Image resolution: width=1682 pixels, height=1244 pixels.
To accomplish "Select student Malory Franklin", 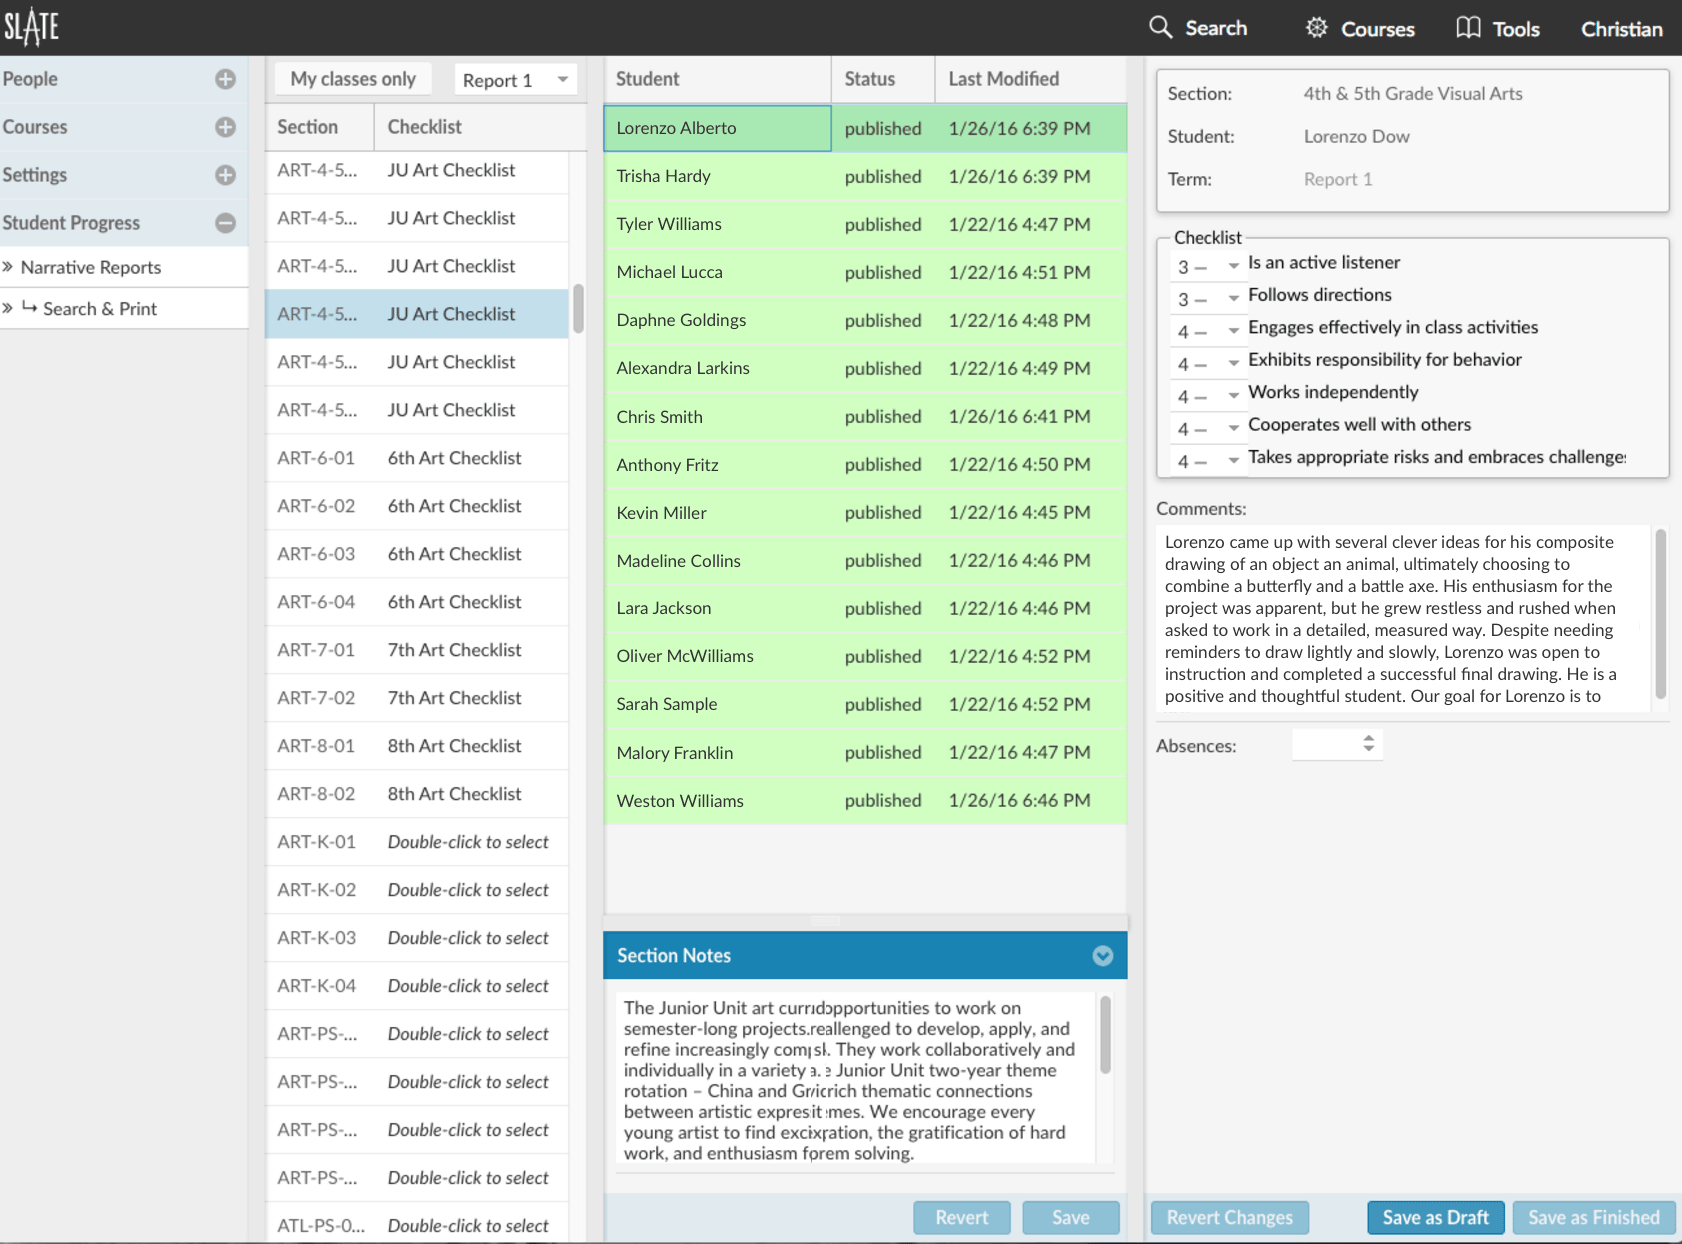I will (865, 752).
